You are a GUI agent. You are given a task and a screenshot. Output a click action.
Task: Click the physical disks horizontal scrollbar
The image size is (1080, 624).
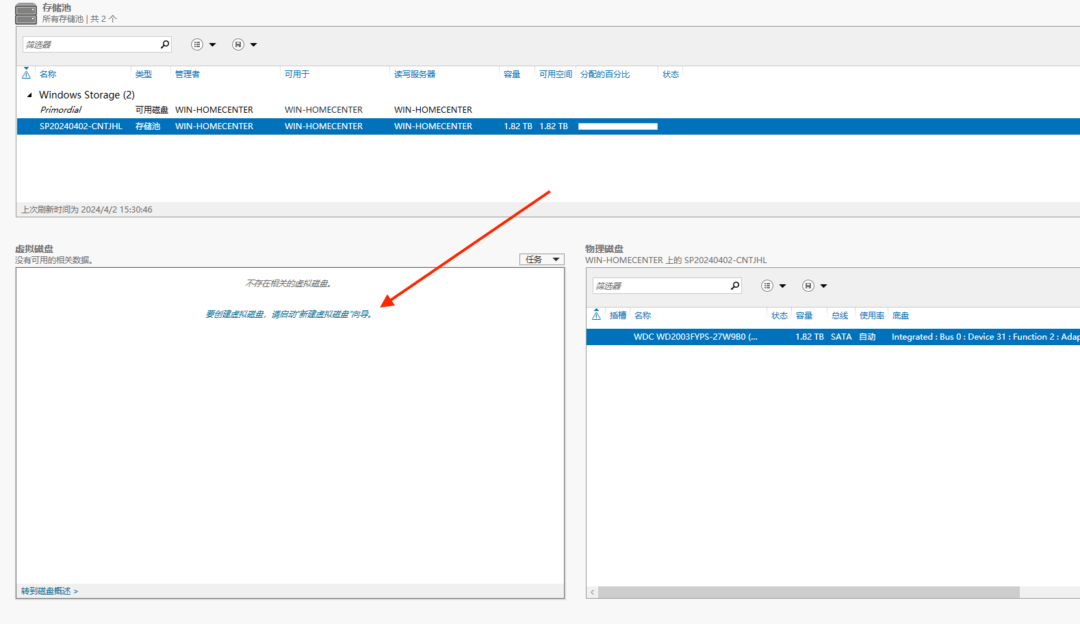(809, 592)
